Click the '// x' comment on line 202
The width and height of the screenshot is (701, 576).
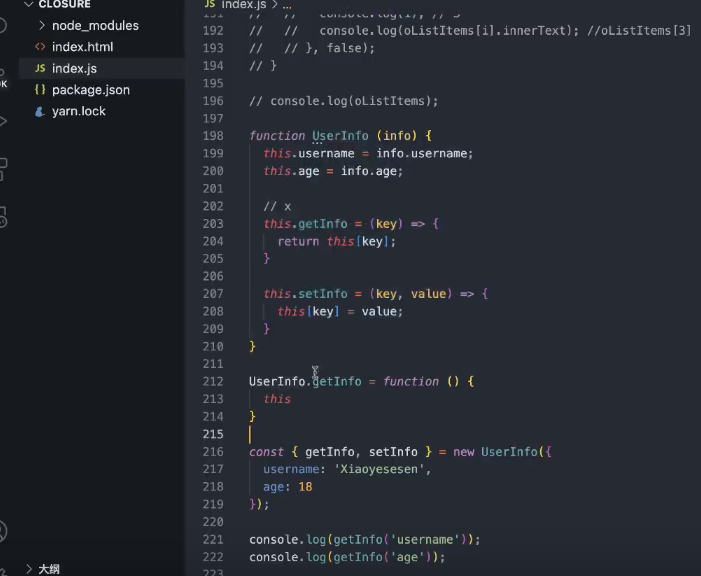[x=277, y=207]
